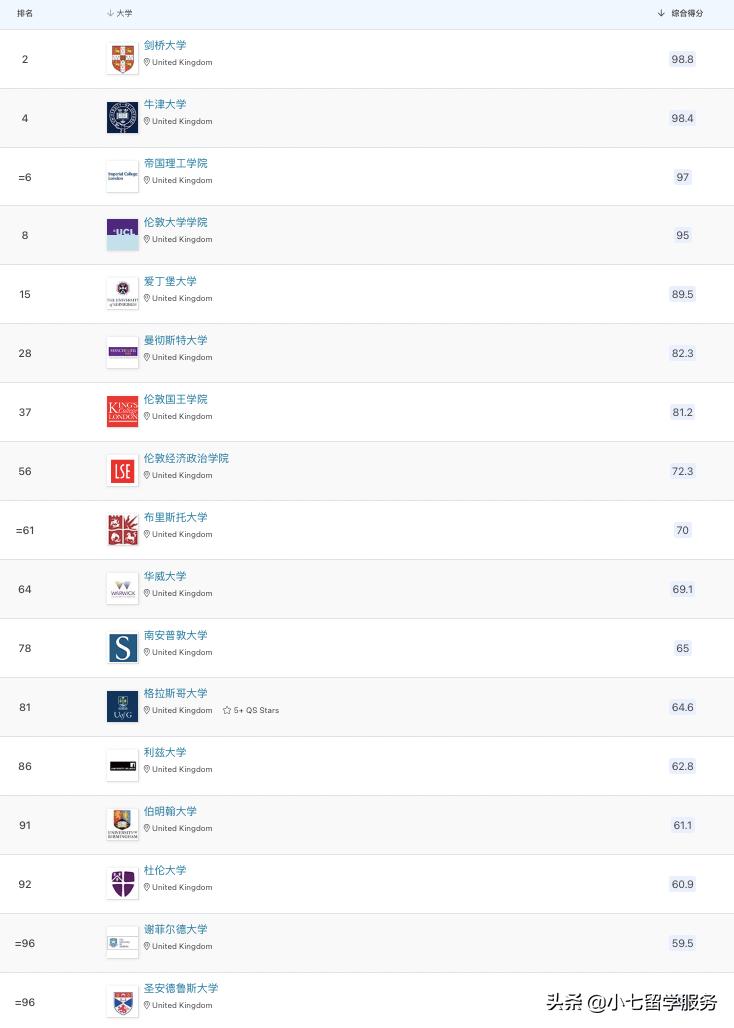Click the Warwick University logo

[123, 589]
